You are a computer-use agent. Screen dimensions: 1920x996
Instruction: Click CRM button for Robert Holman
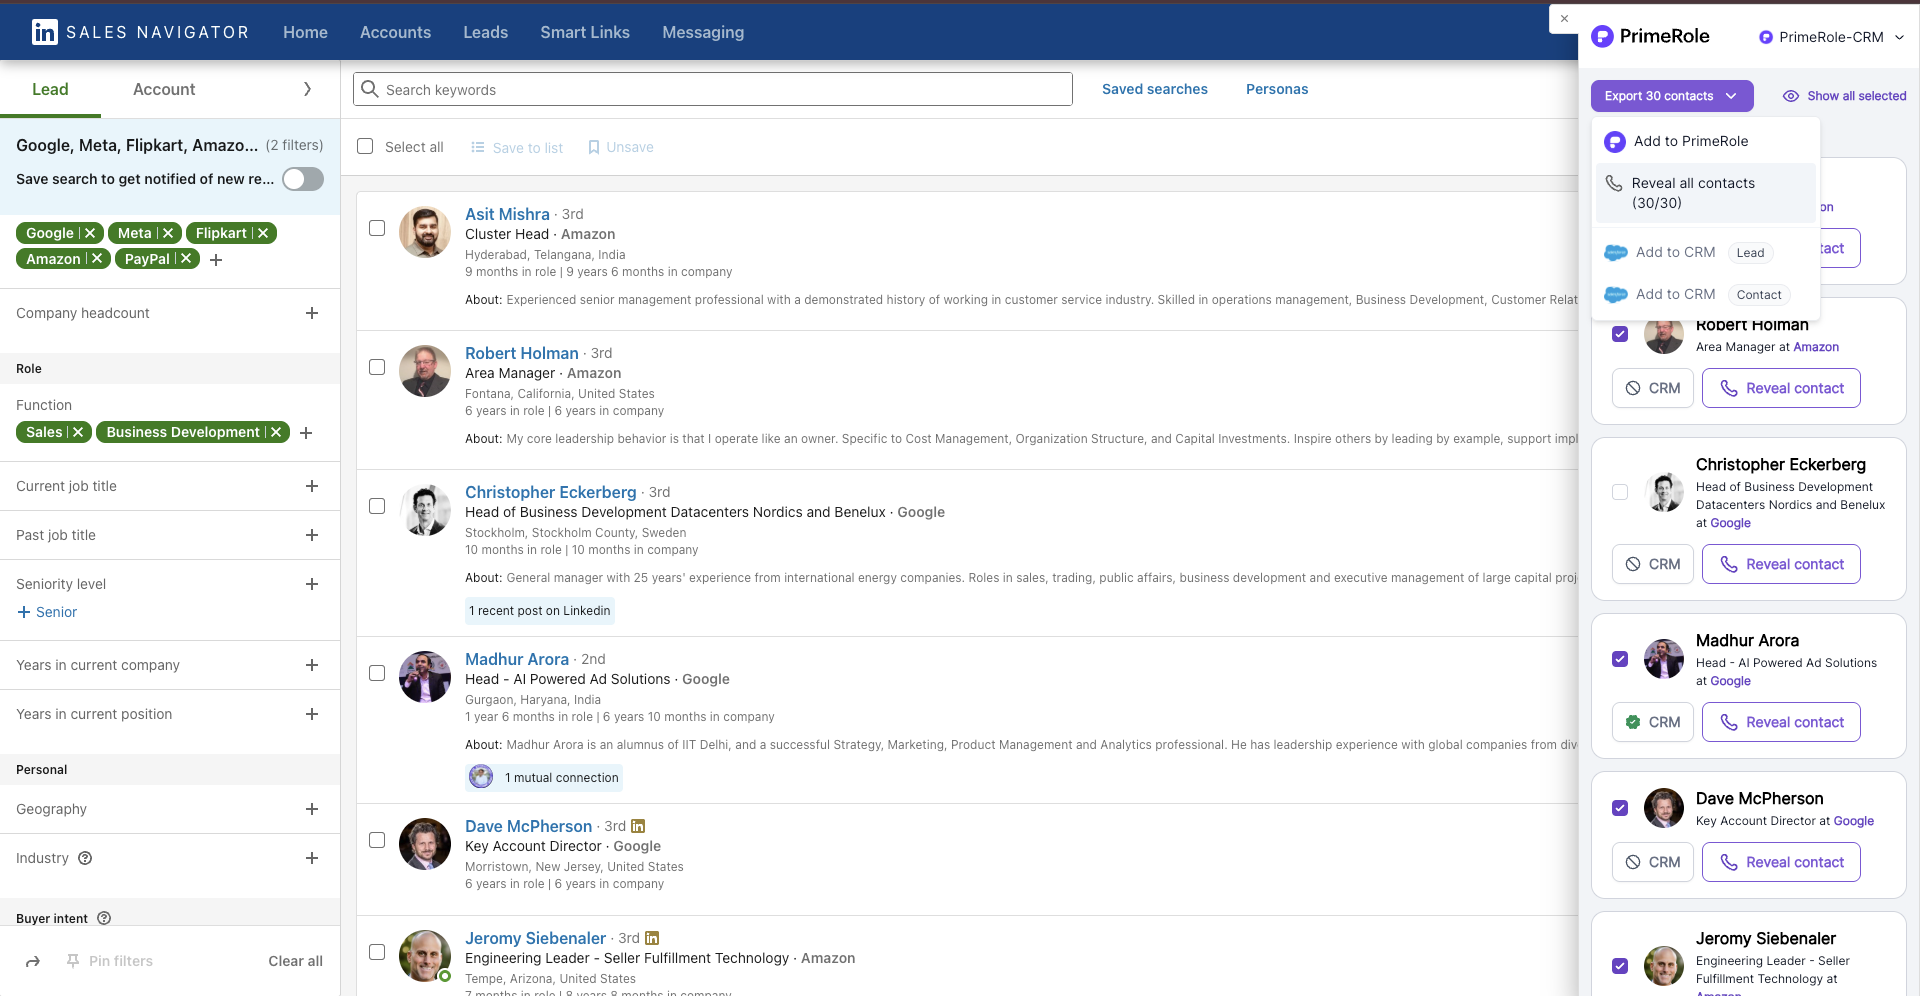pos(1652,388)
